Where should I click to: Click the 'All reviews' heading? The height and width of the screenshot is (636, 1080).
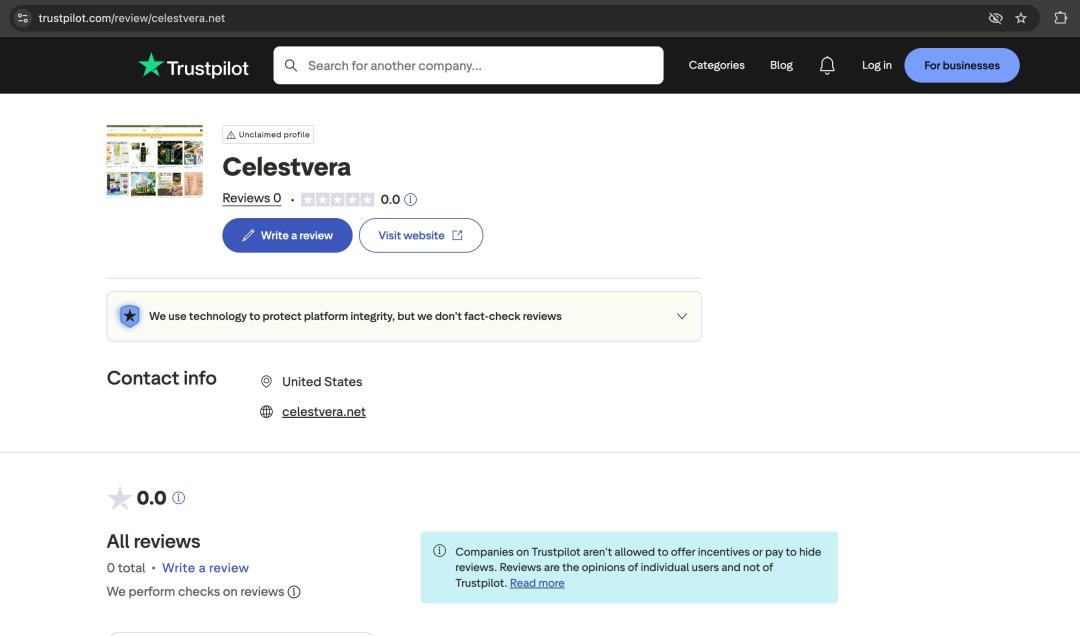click(153, 542)
